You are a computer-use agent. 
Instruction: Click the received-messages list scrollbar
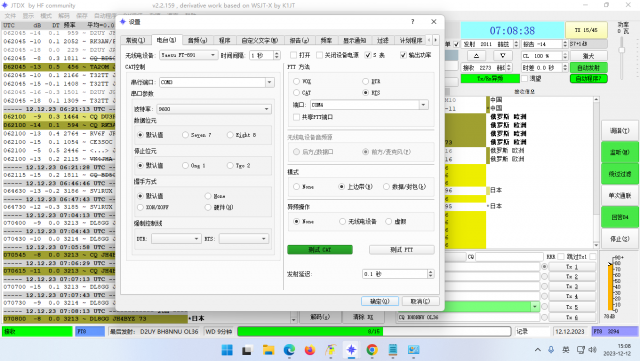596,172
